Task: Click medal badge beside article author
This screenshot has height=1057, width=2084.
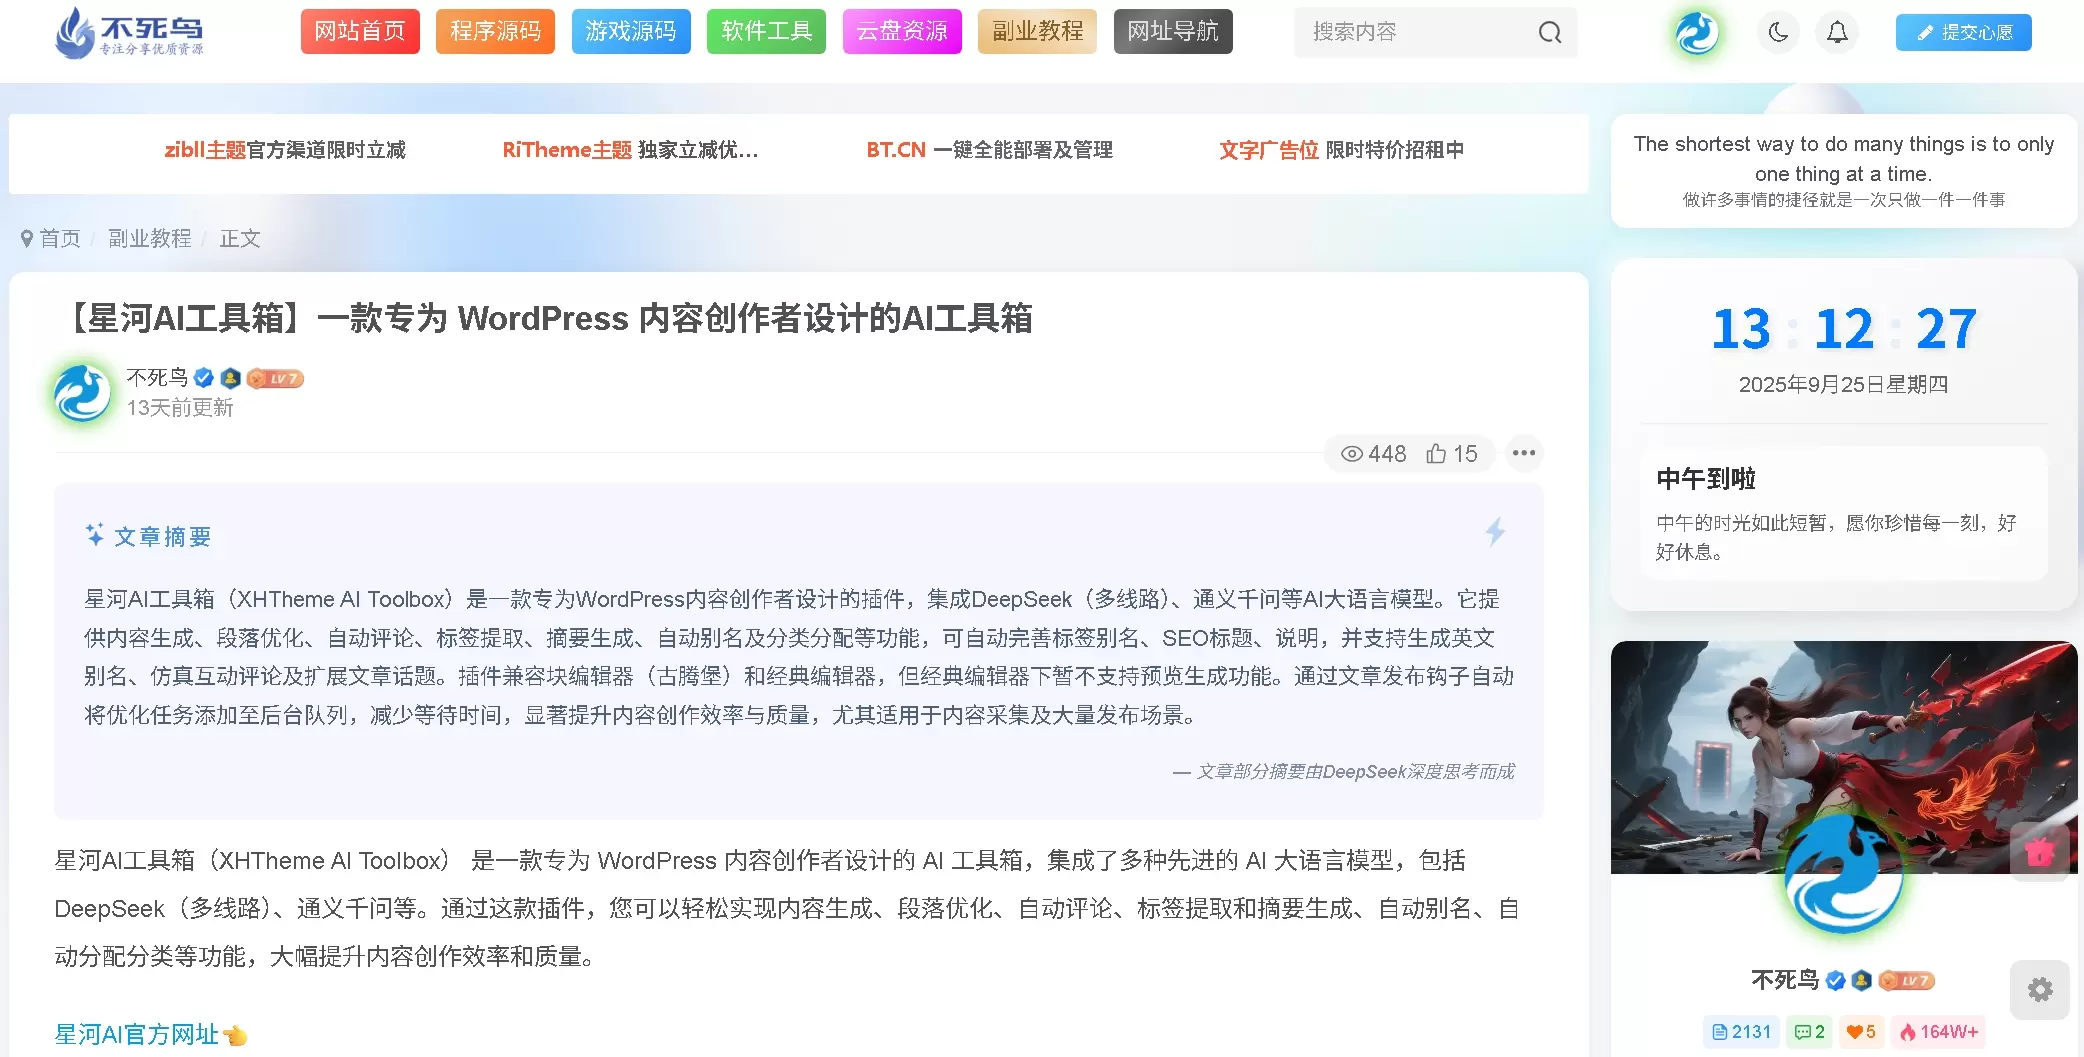Action: tap(231, 378)
